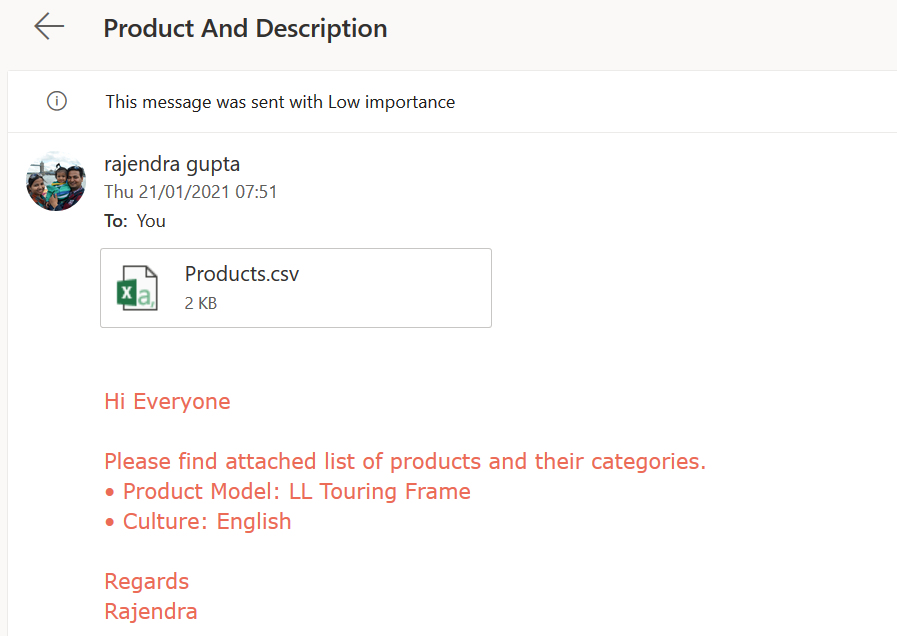Click the words 'LL Touring Frame'

click(379, 492)
